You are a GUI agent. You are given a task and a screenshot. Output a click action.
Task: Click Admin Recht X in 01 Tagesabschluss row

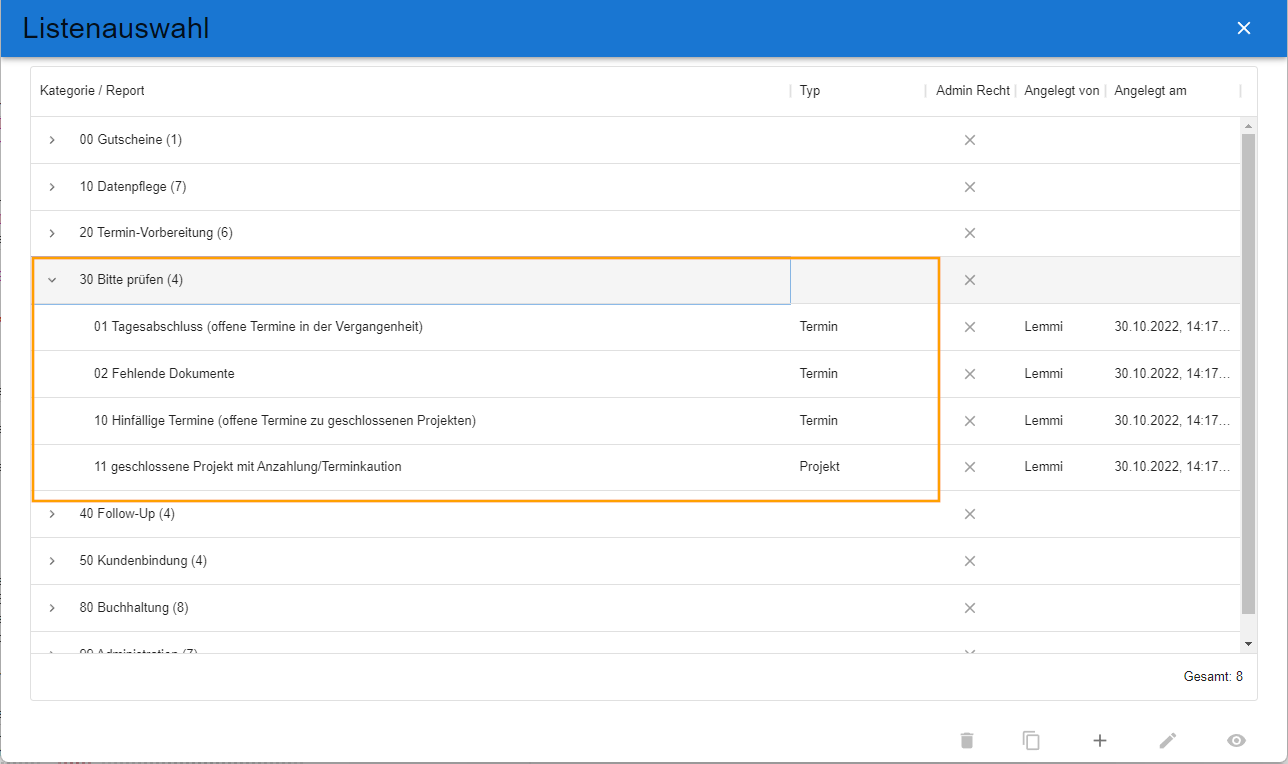[969, 327]
